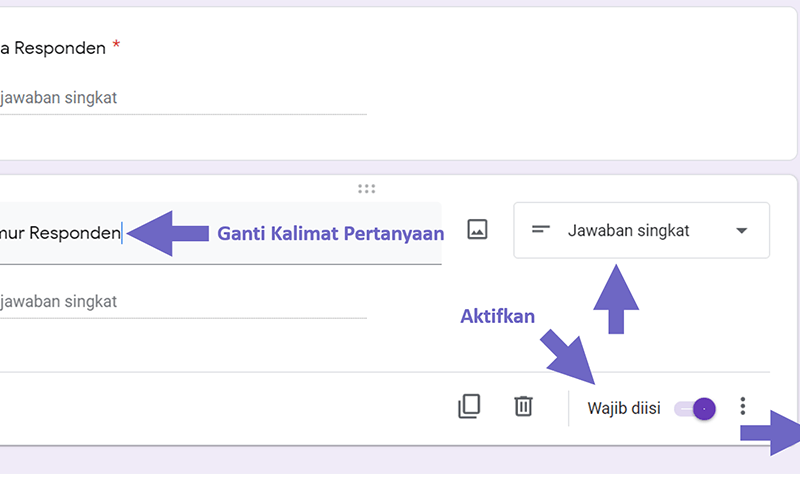Click the upward arrow below the type dropdown
This screenshot has width=800, height=480.
pos(616,299)
